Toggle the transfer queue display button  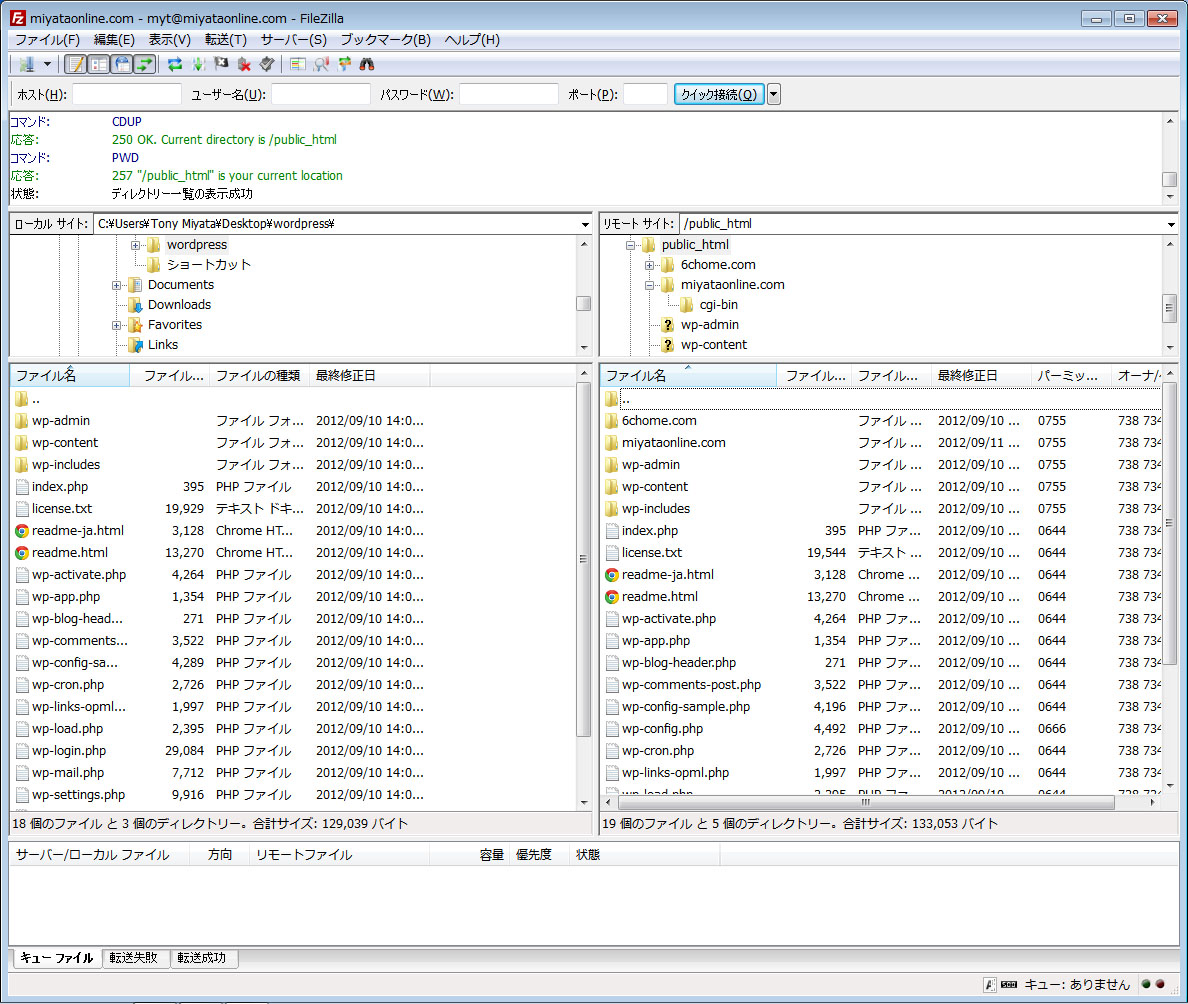pyautogui.click(x=145, y=64)
